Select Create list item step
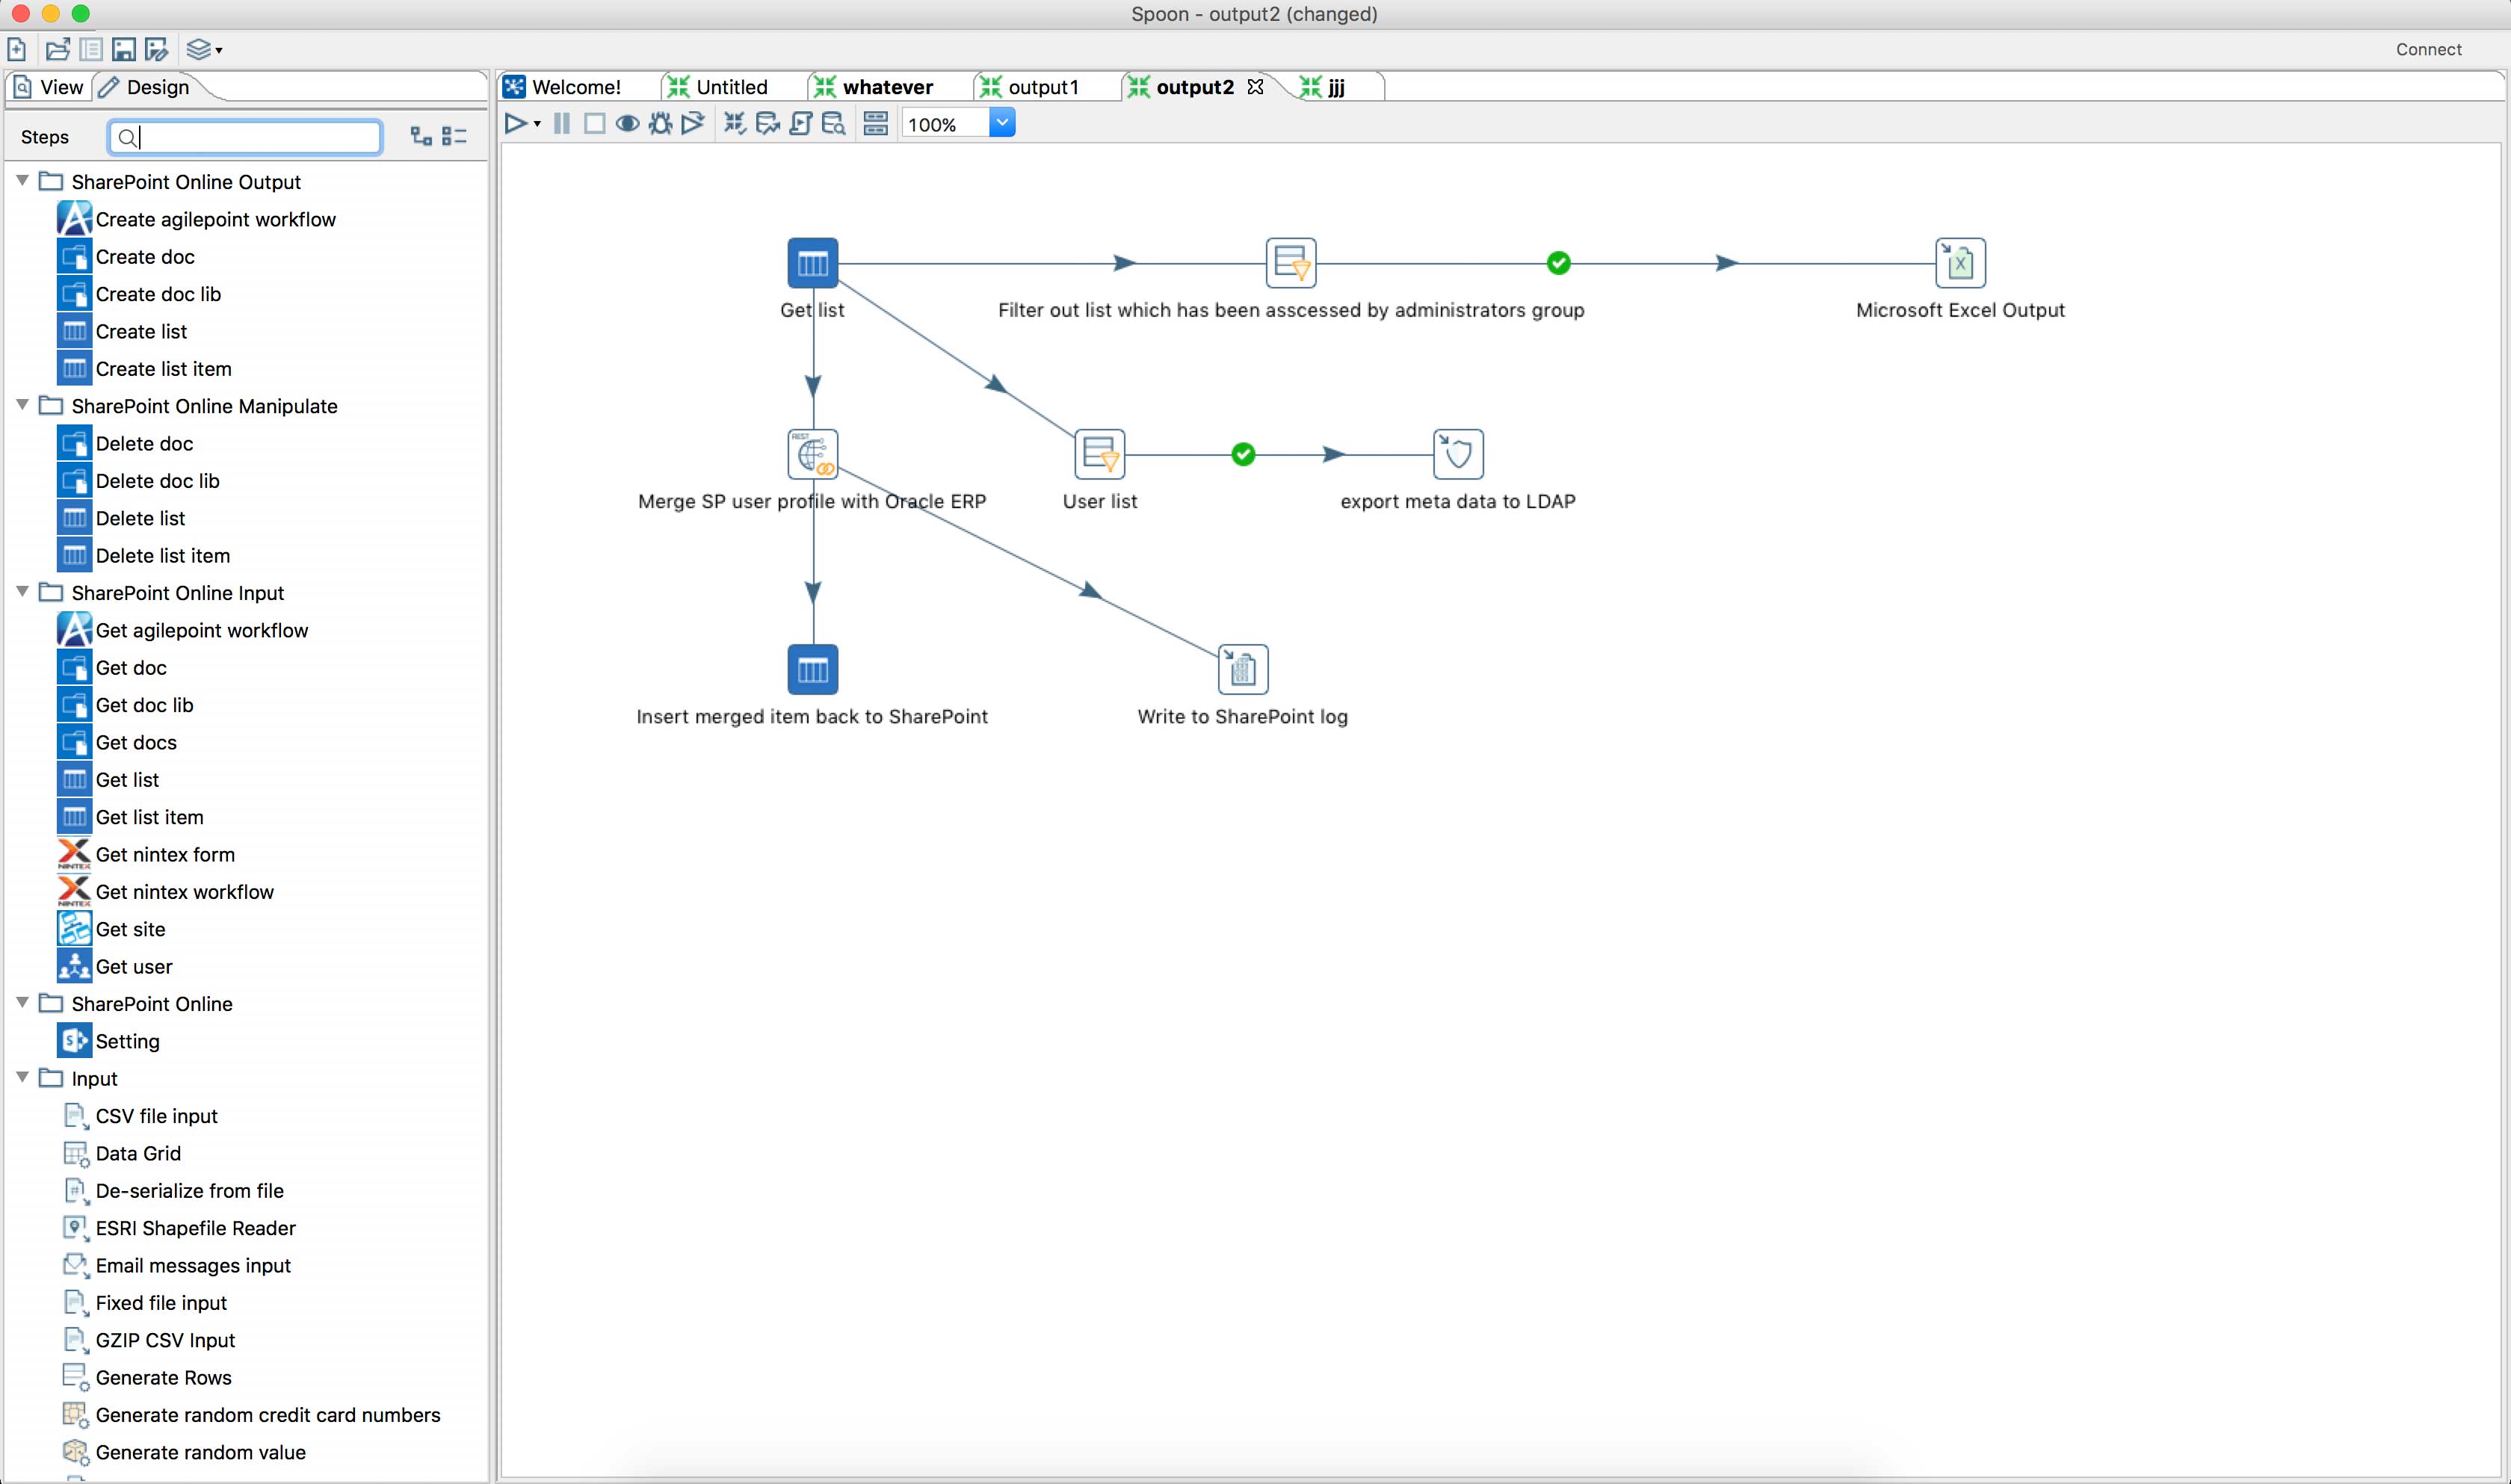The width and height of the screenshot is (2511, 1484). [x=145, y=369]
